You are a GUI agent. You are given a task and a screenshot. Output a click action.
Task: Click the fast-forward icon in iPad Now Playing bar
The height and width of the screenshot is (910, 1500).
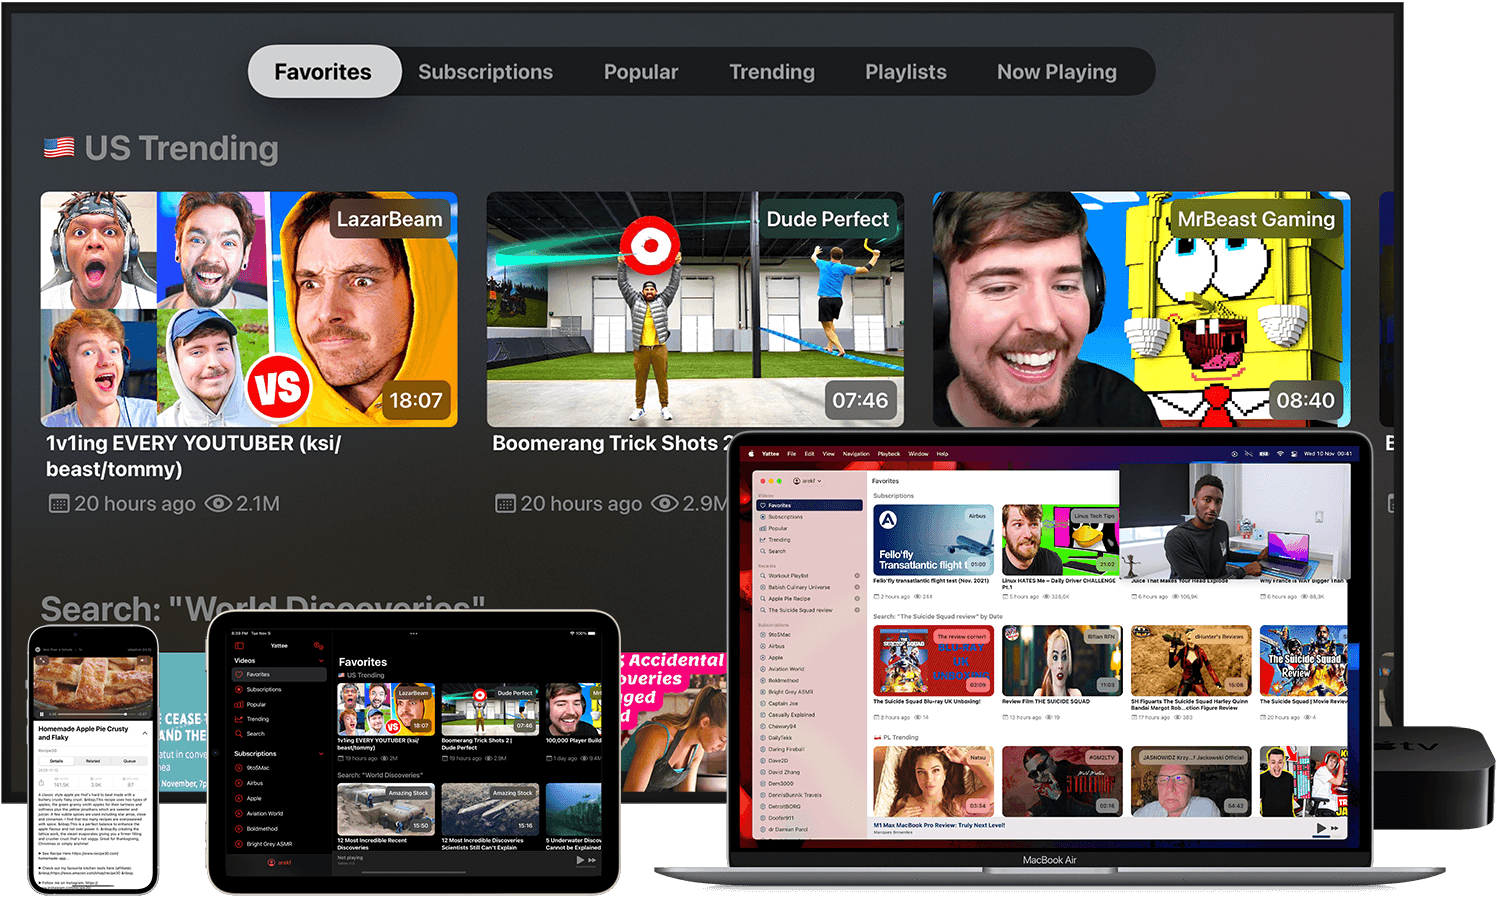click(592, 860)
